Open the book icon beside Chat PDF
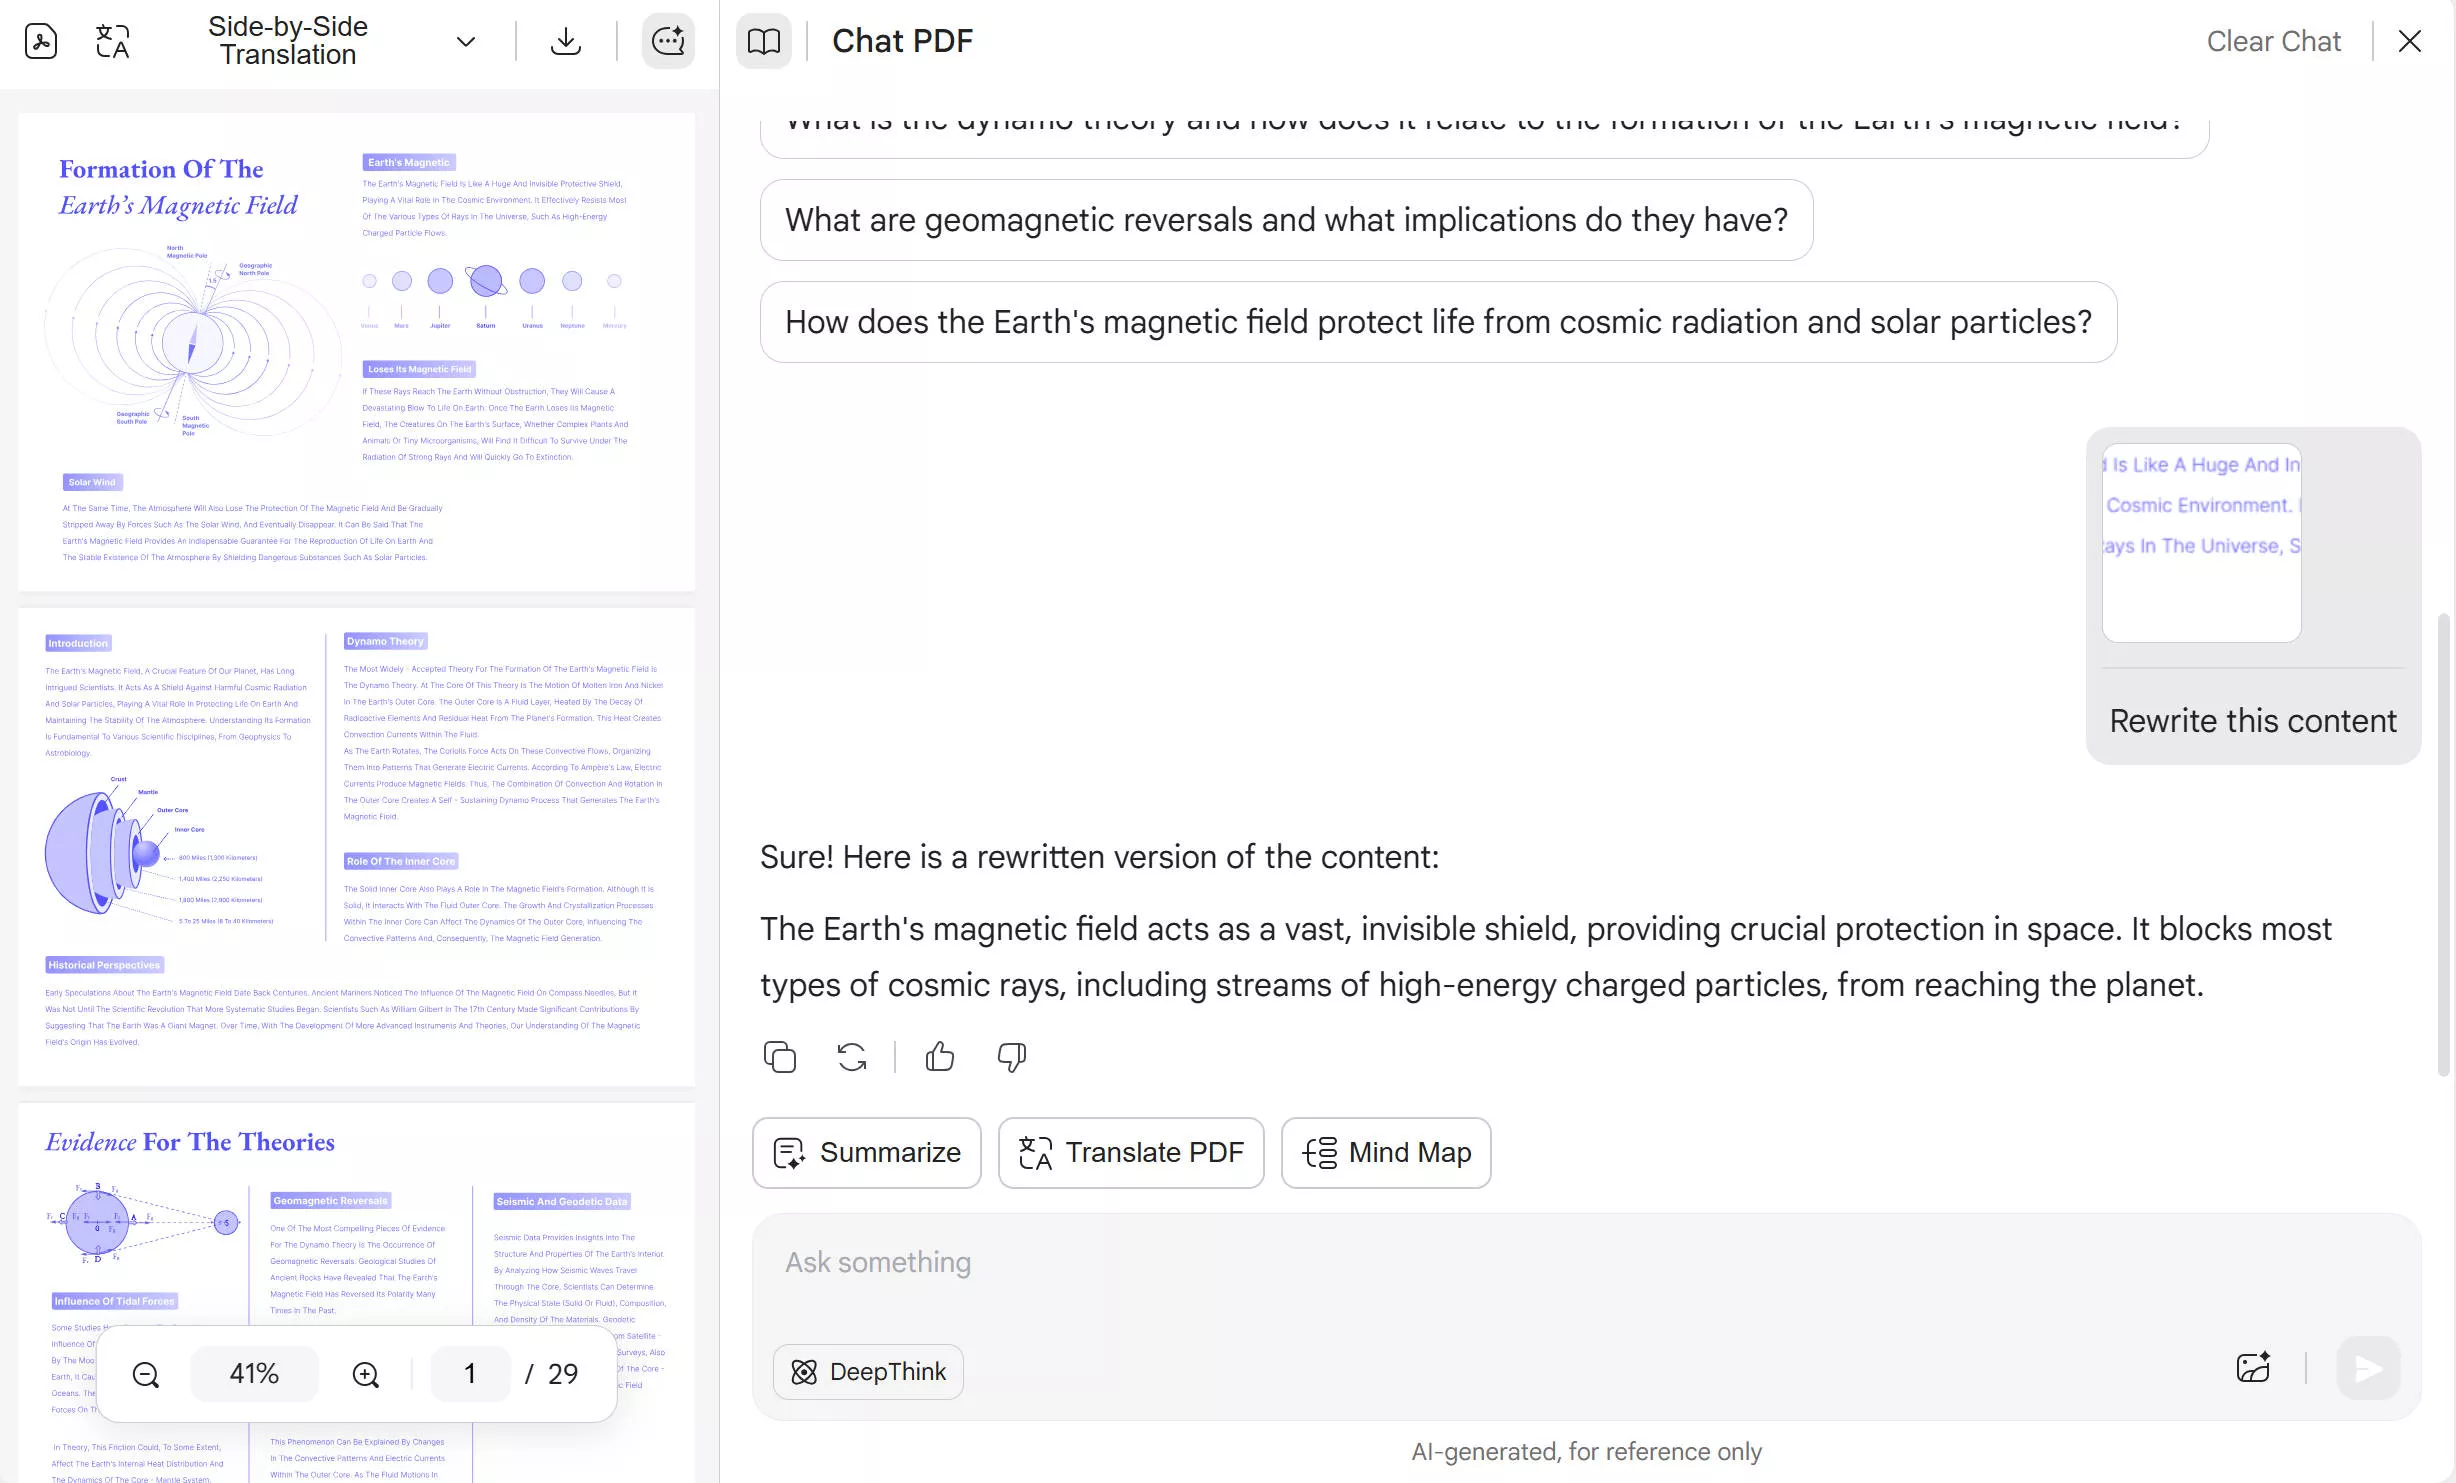 764,41
